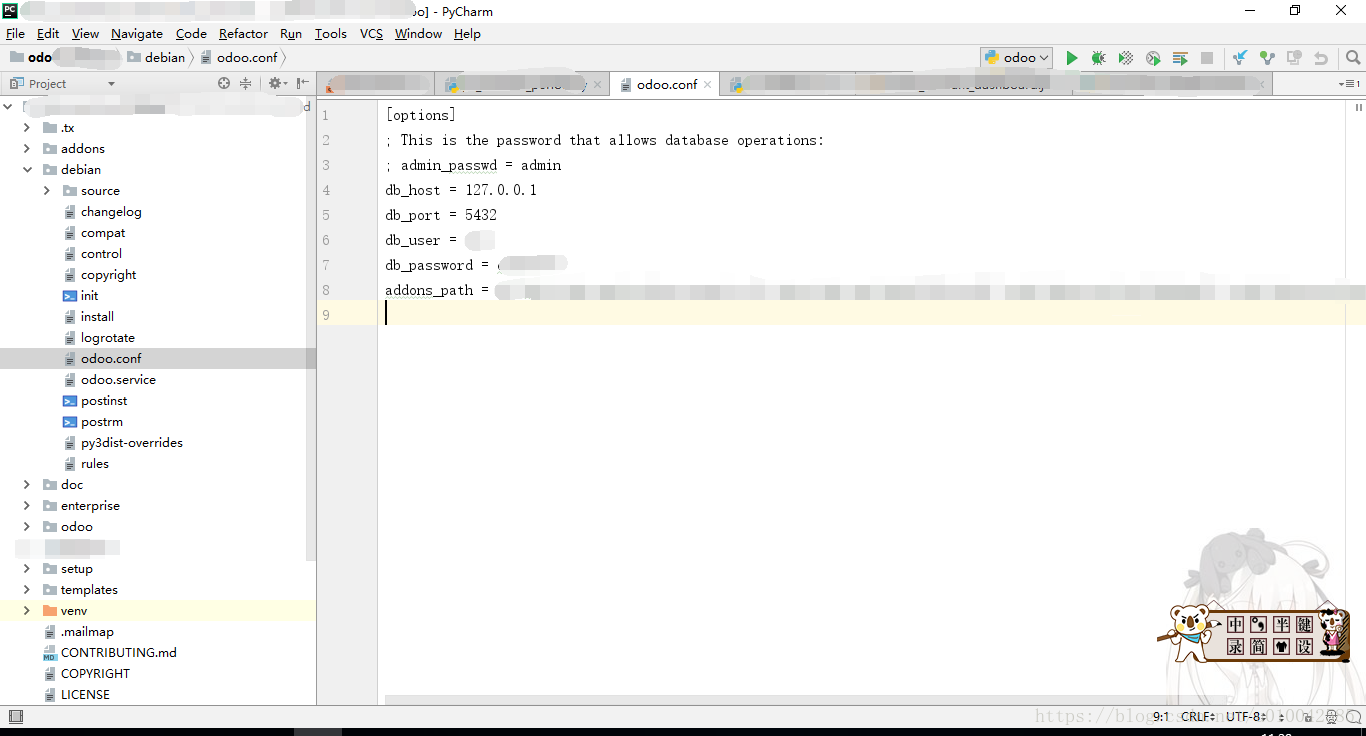Viewport: 1366px width, 736px height.
Task: Open the CRLF line separator selector
Action: pyautogui.click(x=1199, y=716)
